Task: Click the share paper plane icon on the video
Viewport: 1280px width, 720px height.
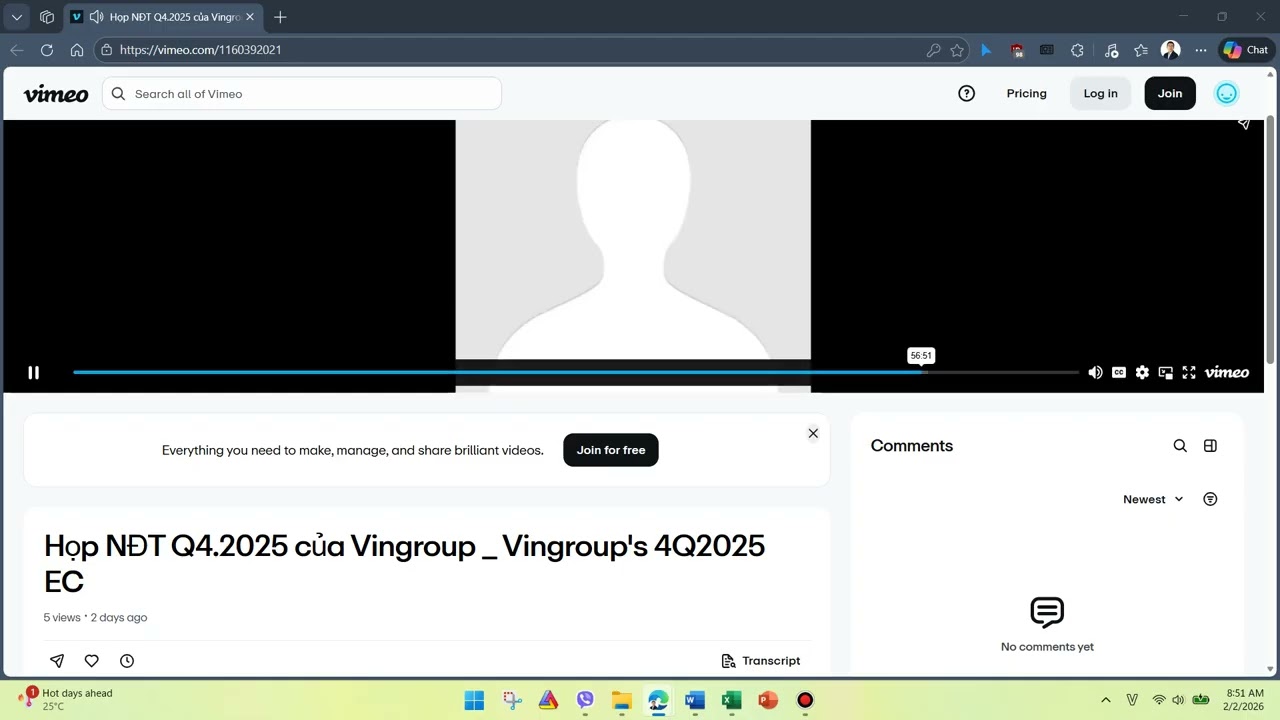Action: (x=1244, y=124)
